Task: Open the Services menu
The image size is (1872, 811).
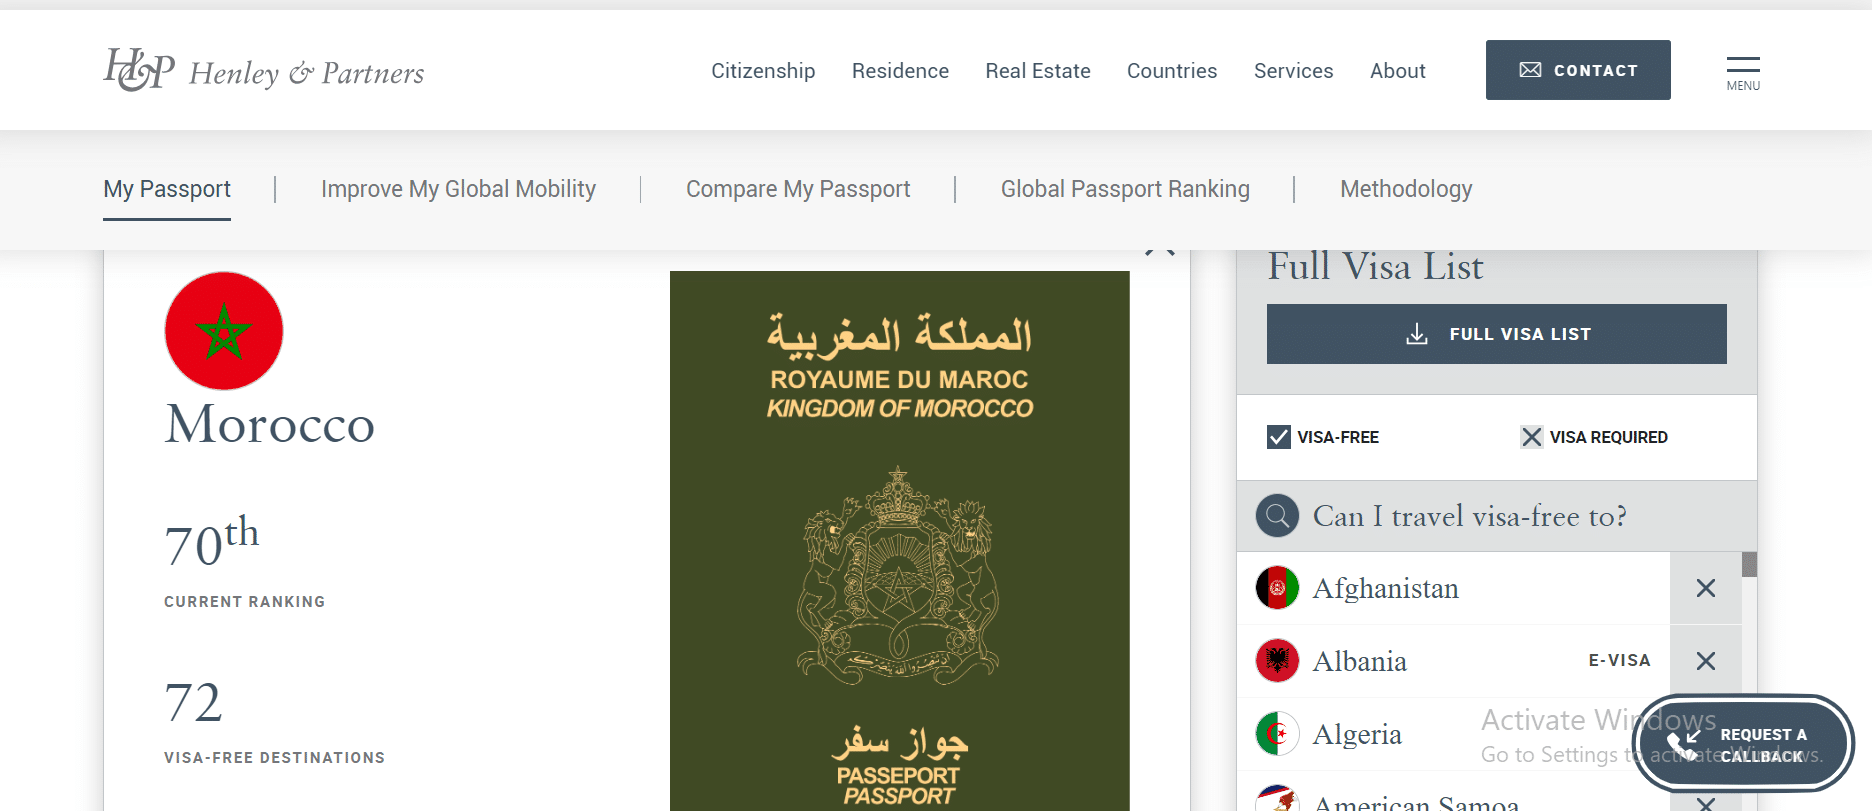Action: pos(1293,71)
